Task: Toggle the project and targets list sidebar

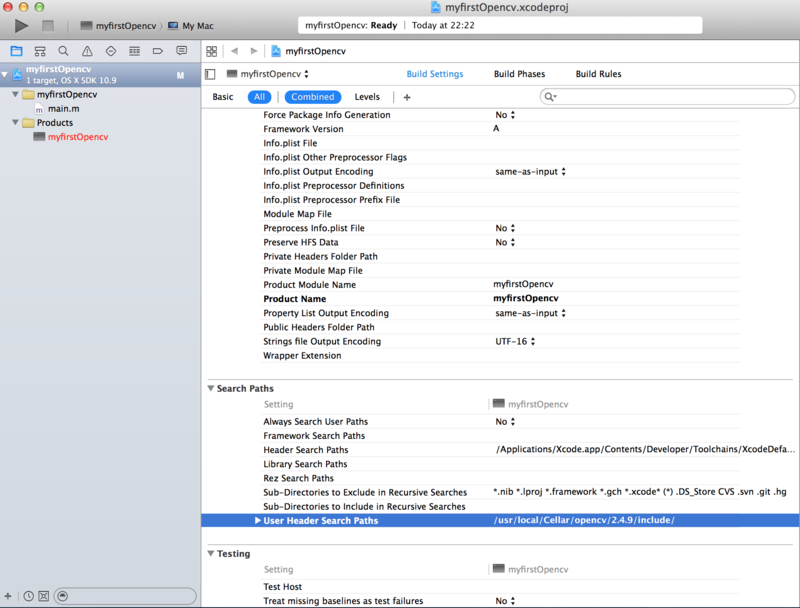Action: tap(210, 74)
